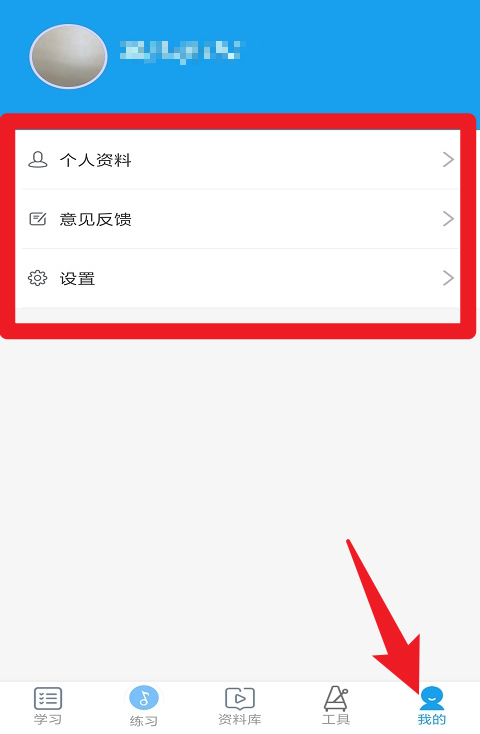Click the feedback note icon beside 意见反馈

click(37, 219)
